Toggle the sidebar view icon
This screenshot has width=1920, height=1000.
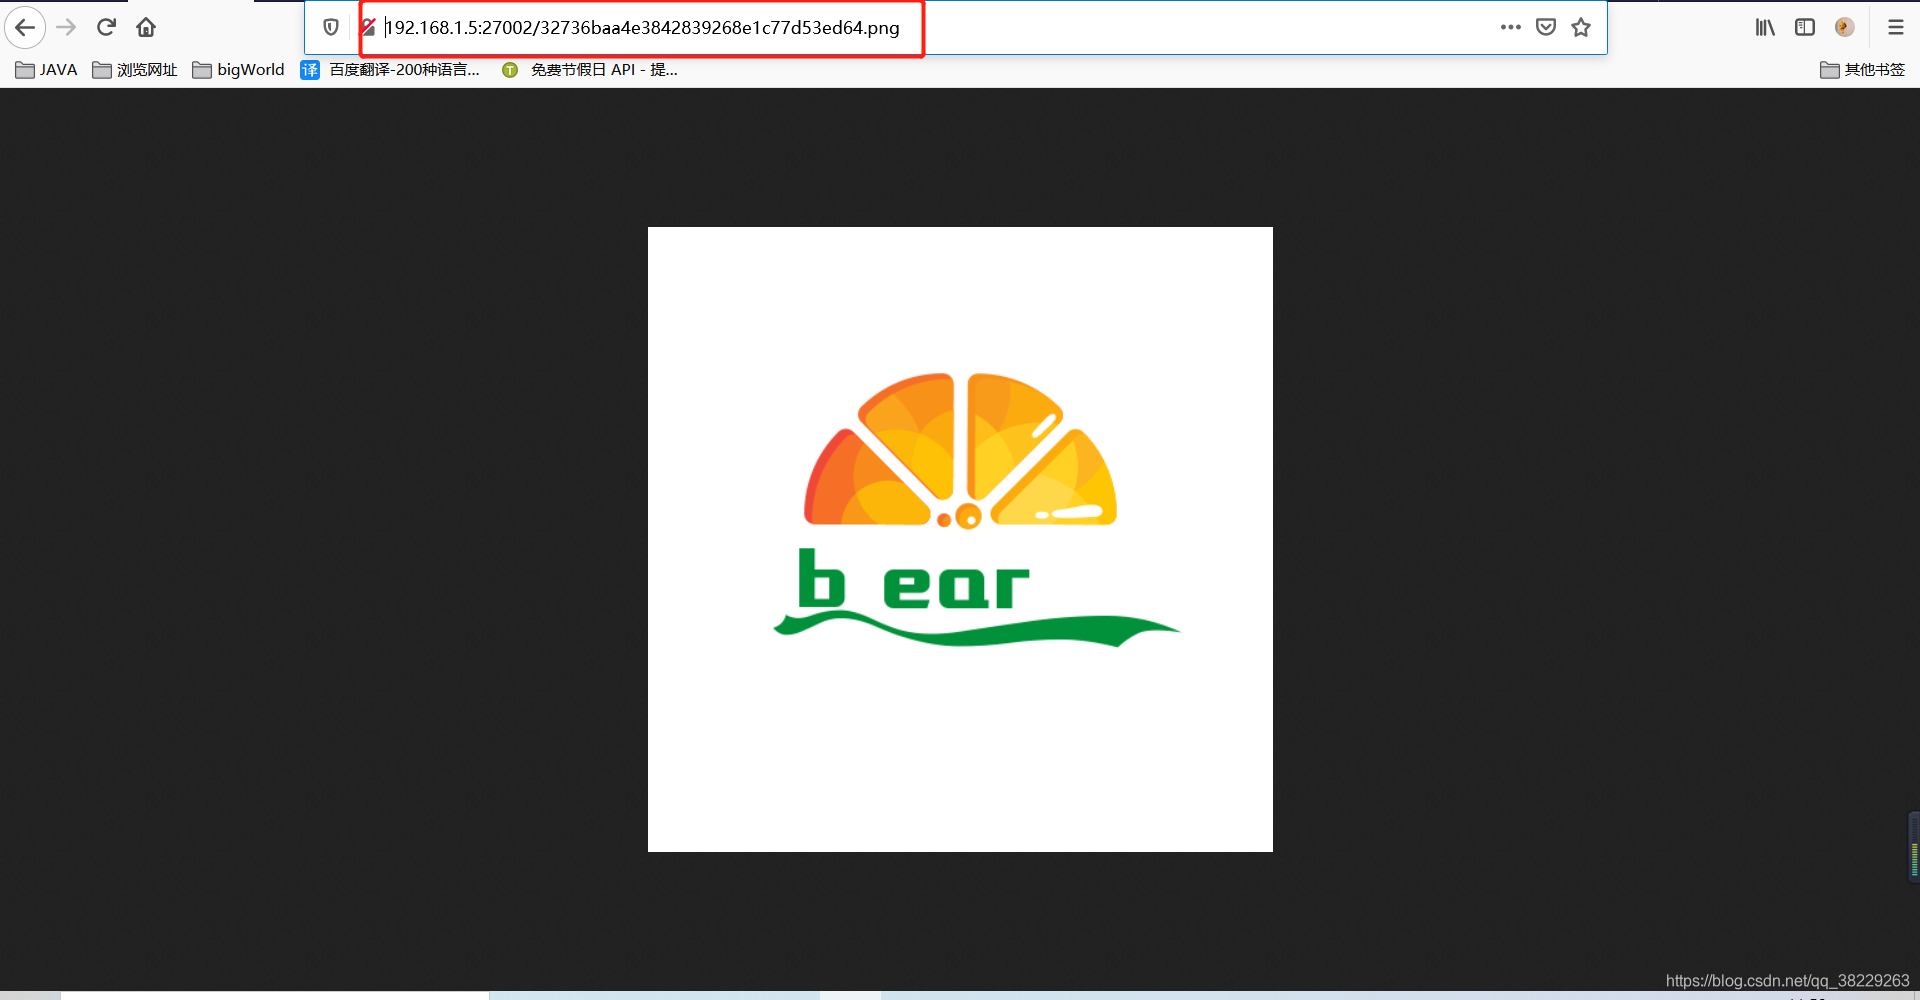[1805, 27]
